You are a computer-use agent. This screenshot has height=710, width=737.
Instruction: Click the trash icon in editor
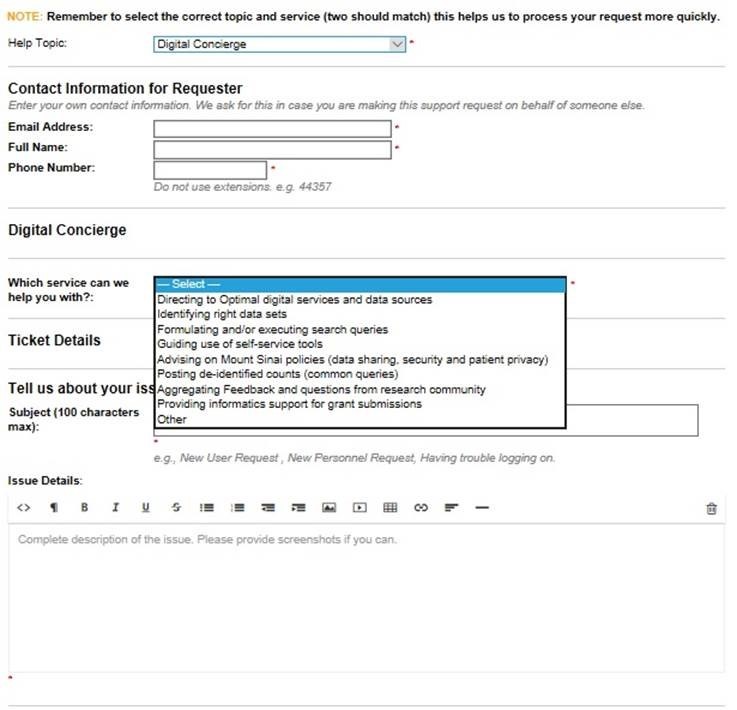(x=711, y=508)
